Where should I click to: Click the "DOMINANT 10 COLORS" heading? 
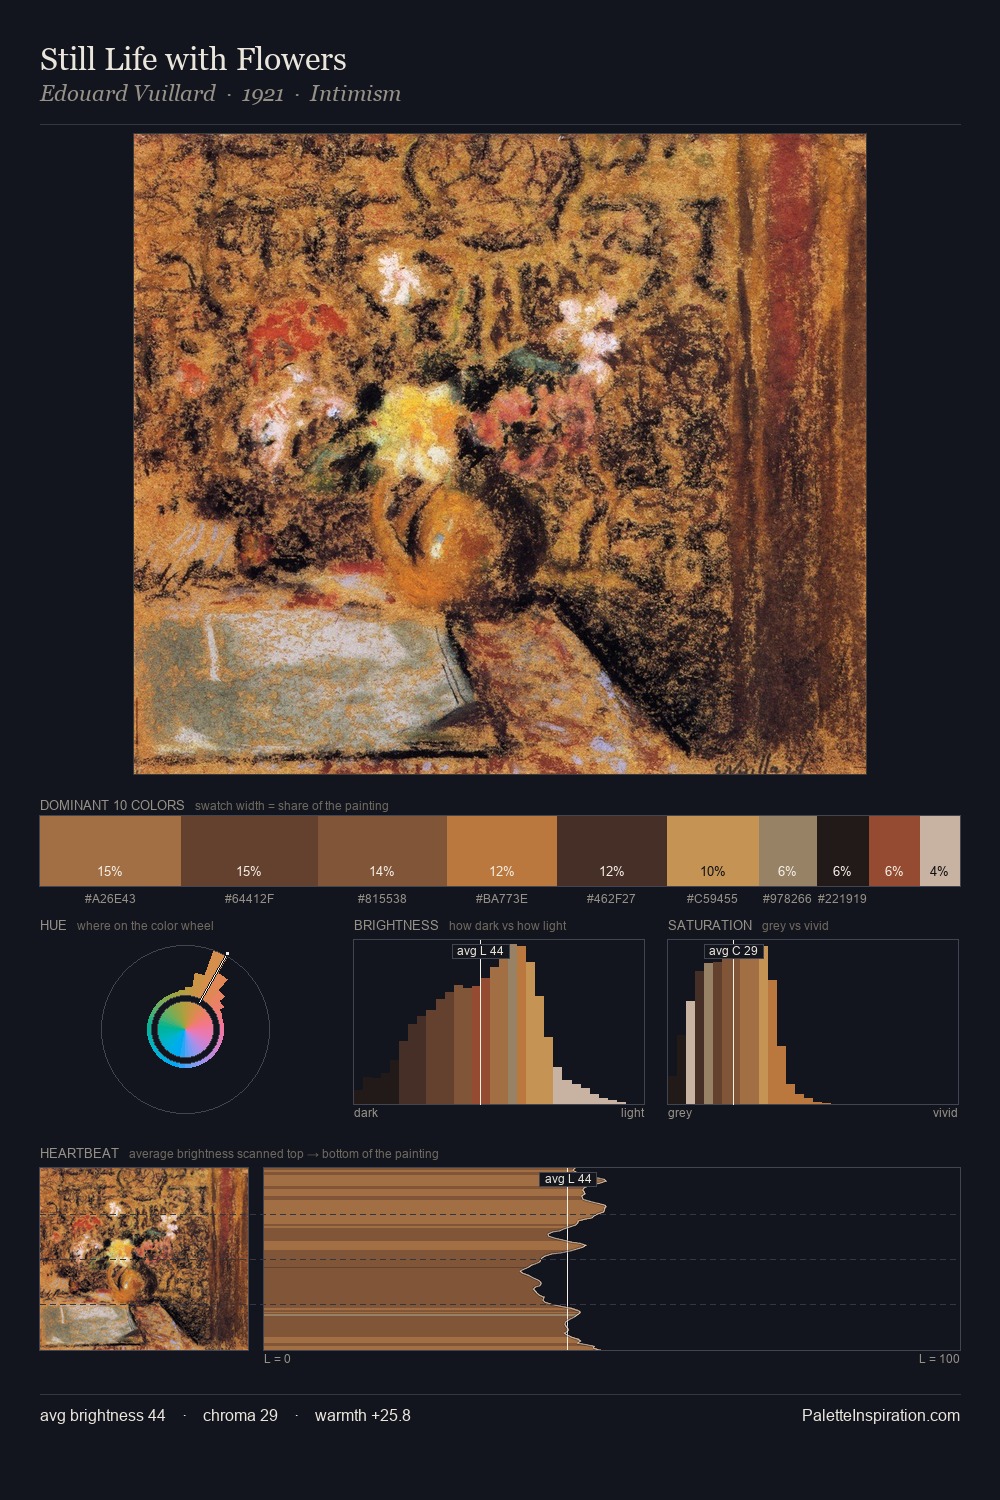(x=112, y=805)
